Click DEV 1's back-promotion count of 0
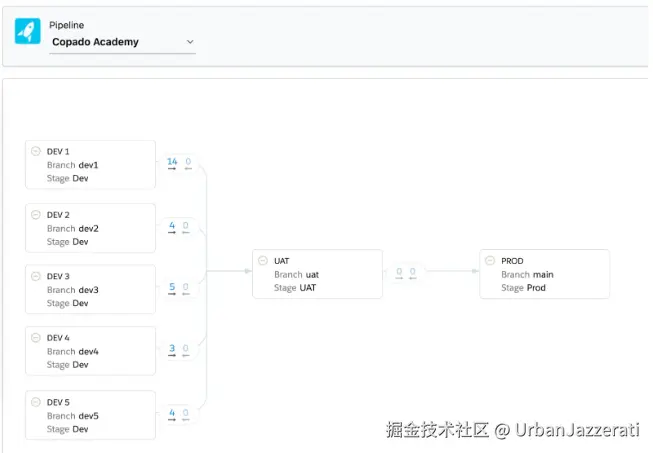Image resolution: width=653 pixels, height=453 pixels. click(187, 162)
